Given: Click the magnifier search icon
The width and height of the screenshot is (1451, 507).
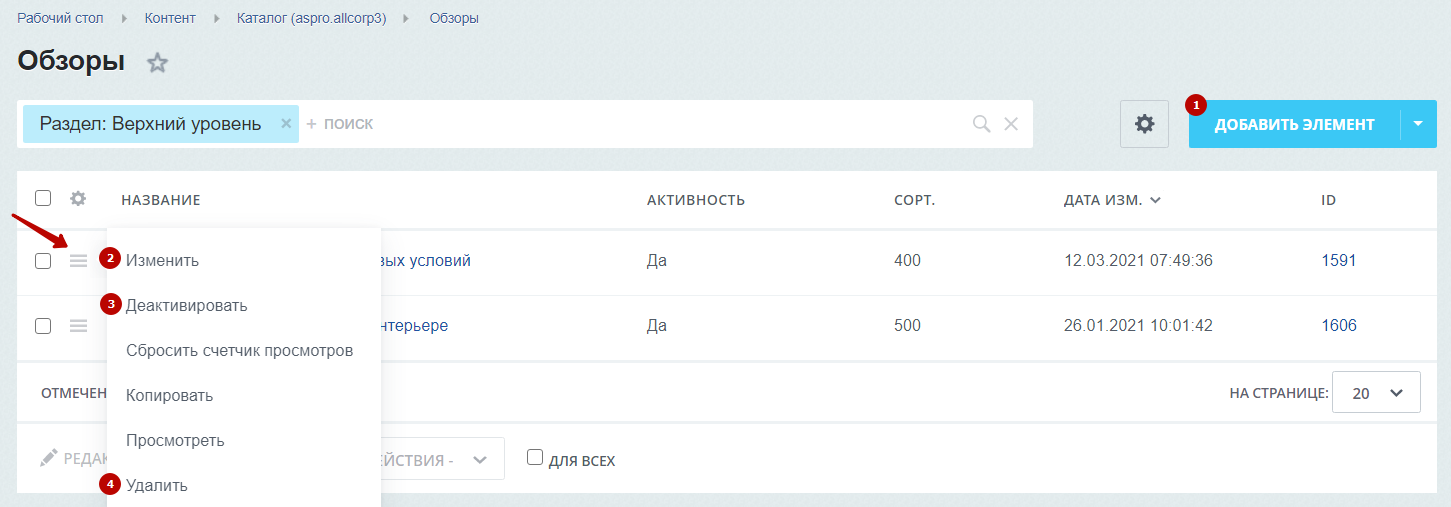Looking at the screenshot, I should (981, 124).
